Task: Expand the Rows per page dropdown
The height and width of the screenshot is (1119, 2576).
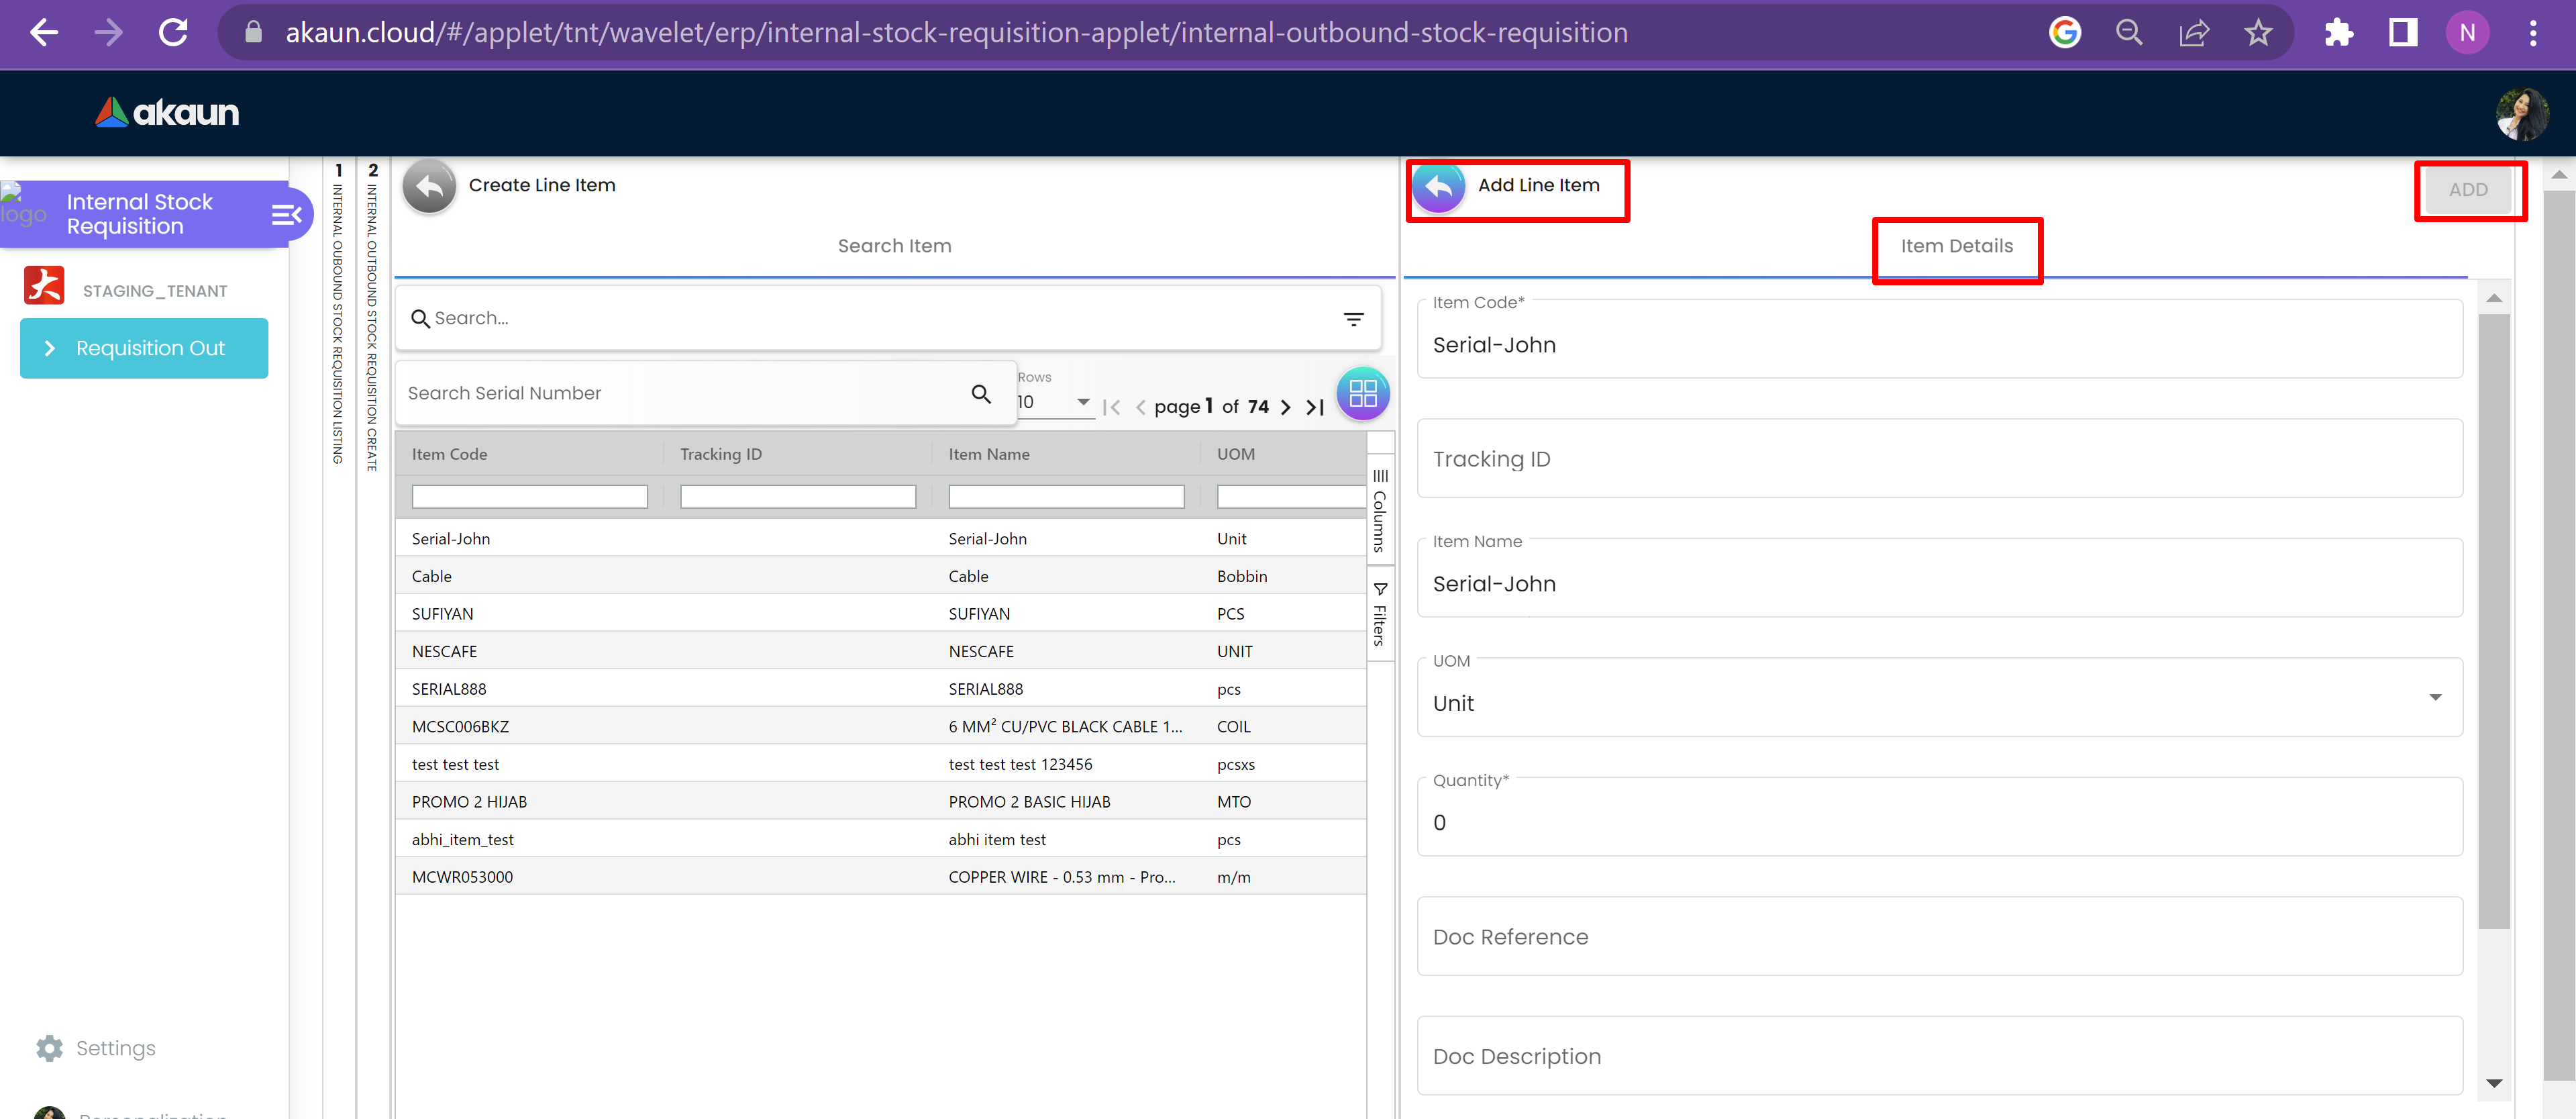Action: pyautogui.click(x=1082, y=402)
